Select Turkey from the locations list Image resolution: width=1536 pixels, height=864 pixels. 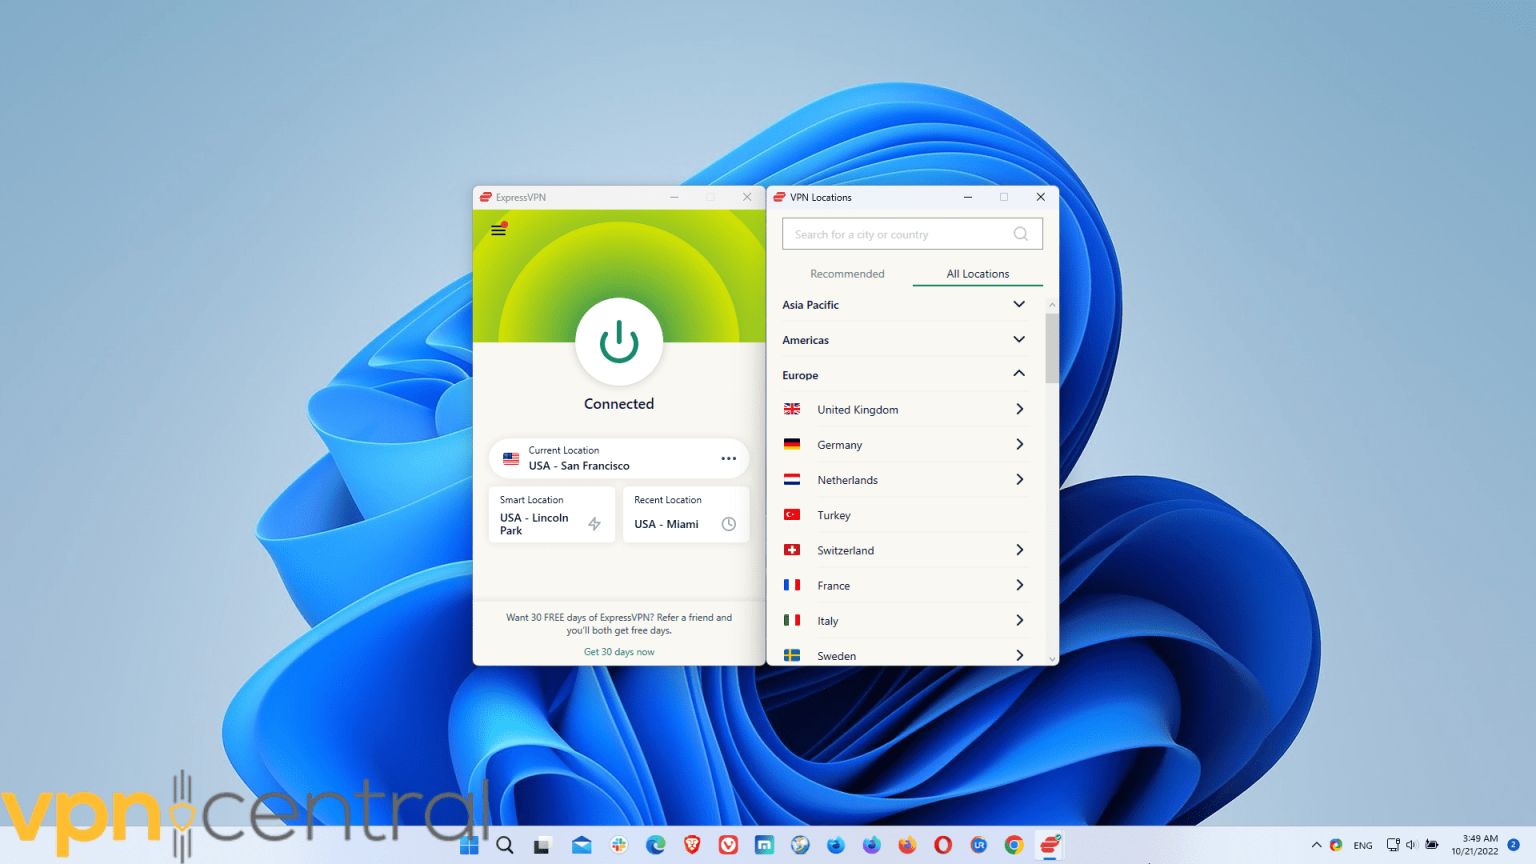point(834,515)
